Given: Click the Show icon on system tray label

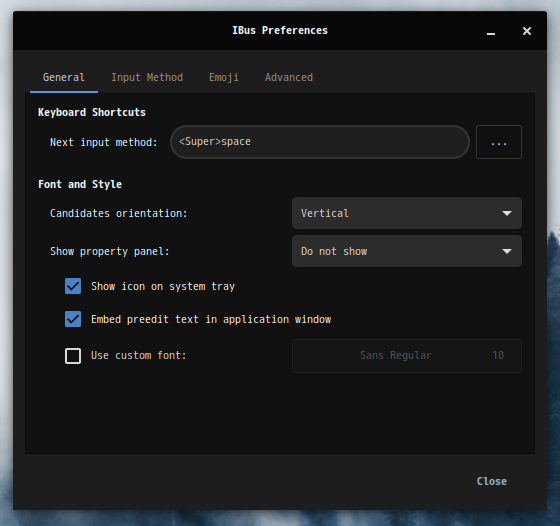Looking at the screenshot, I should coord(163,286).
